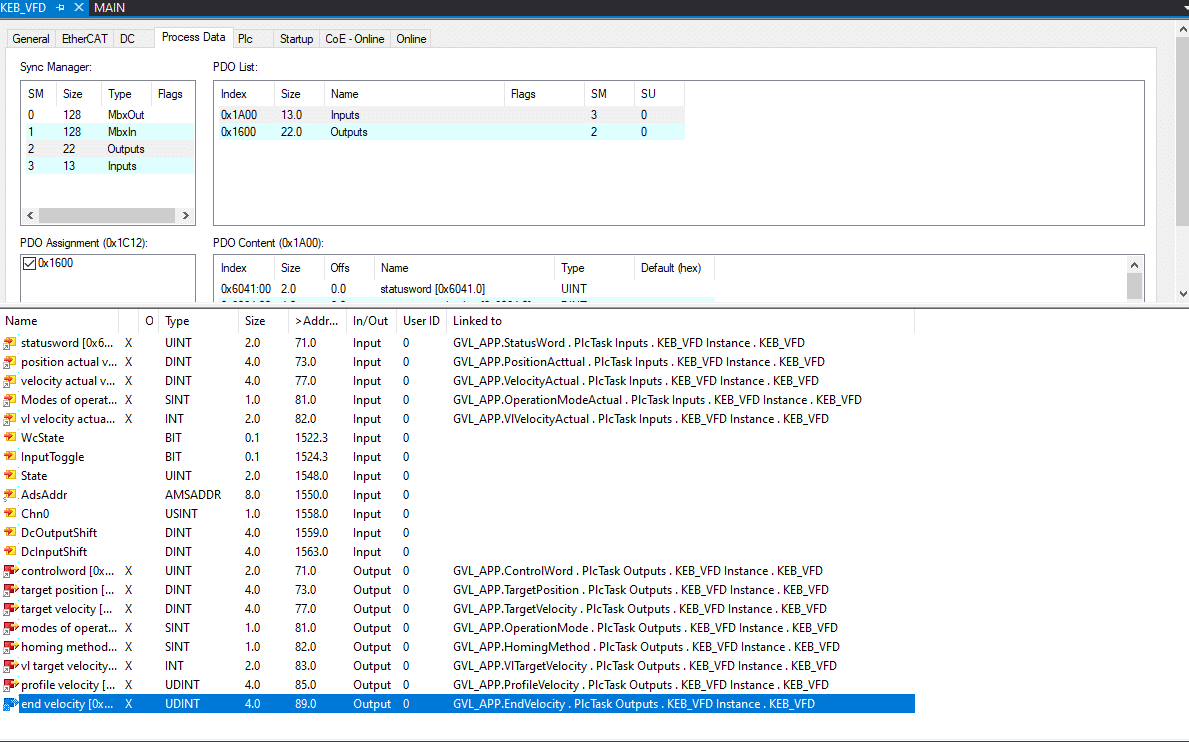
Task: Close the KEB_VFD document tab
Action: coord(79,8)
